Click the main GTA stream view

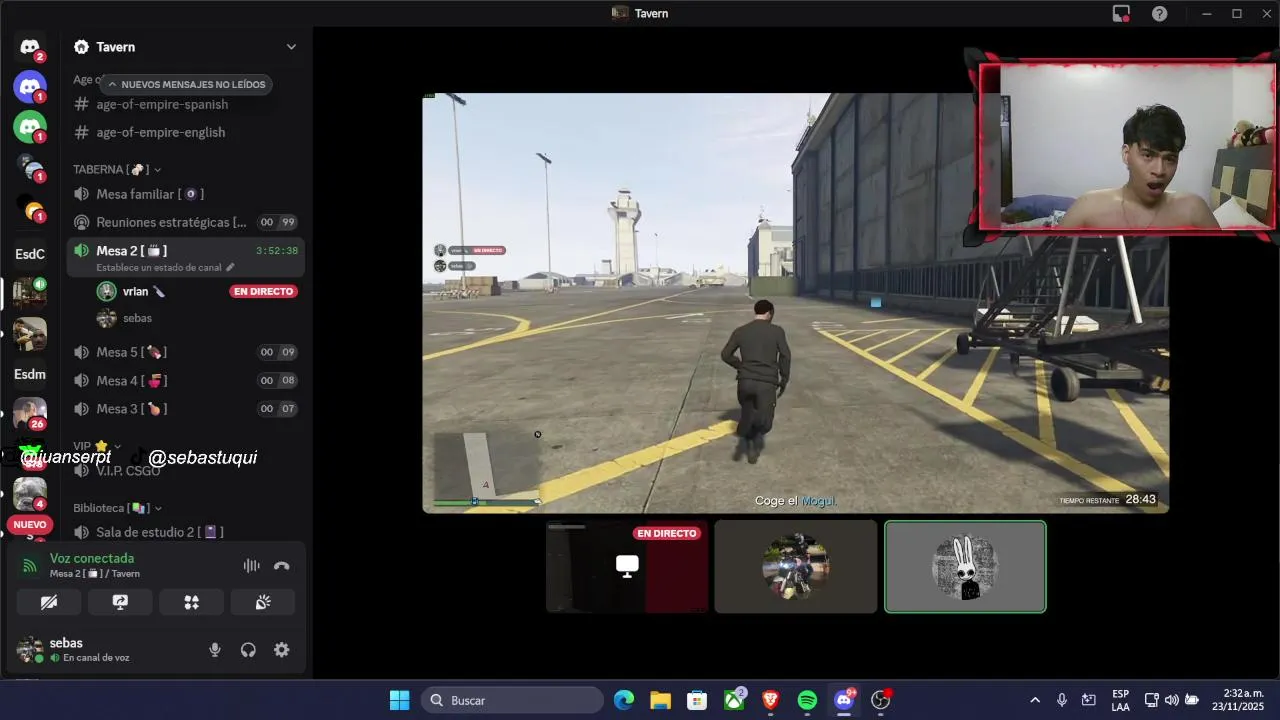[795, 303]
